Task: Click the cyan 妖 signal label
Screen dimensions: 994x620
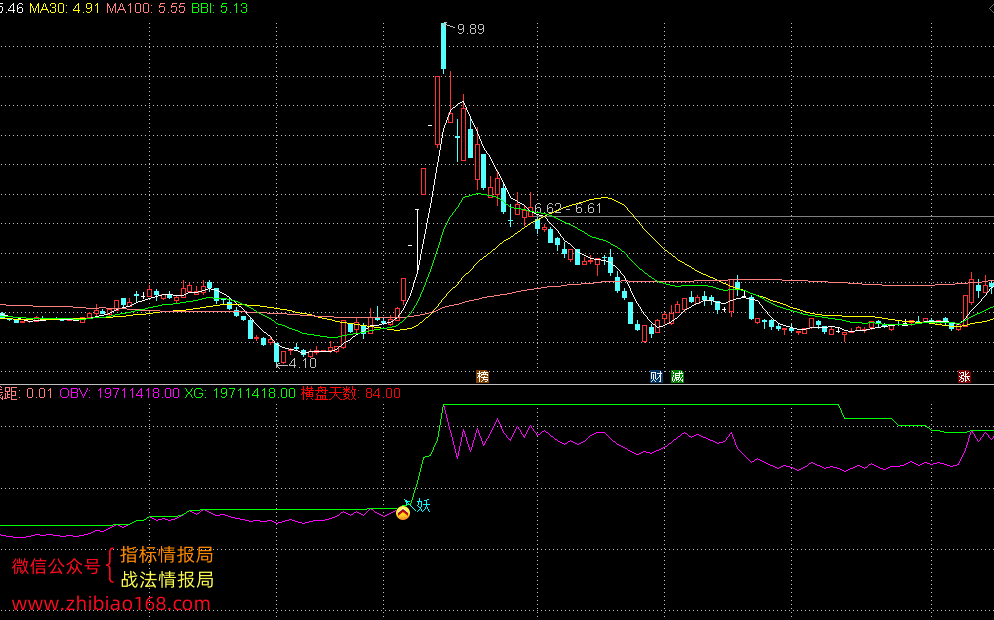Action: pos(423,505)
